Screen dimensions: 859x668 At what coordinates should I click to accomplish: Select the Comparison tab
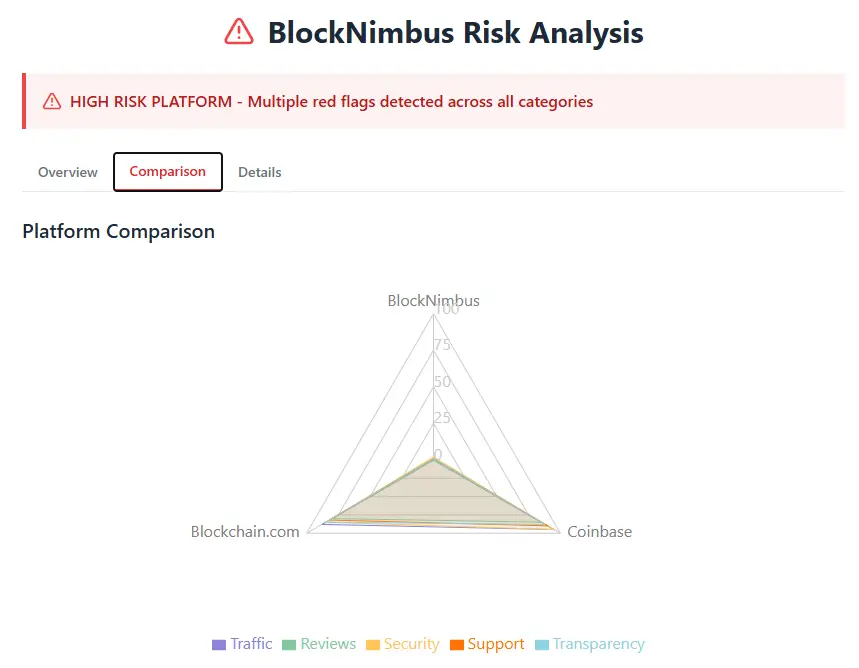click(x=167, y=171)
